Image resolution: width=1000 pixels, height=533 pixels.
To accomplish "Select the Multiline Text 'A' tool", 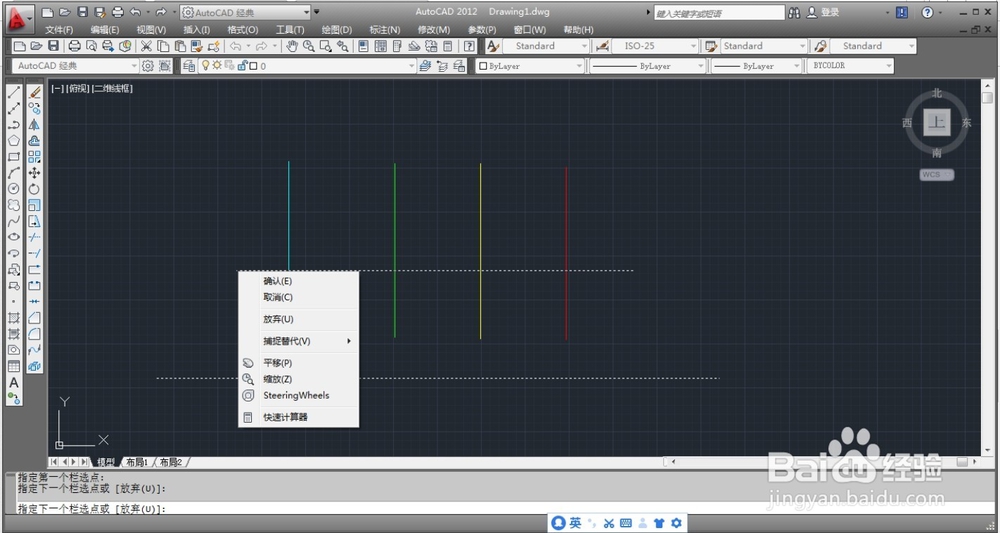I will [x=14, y=383].
